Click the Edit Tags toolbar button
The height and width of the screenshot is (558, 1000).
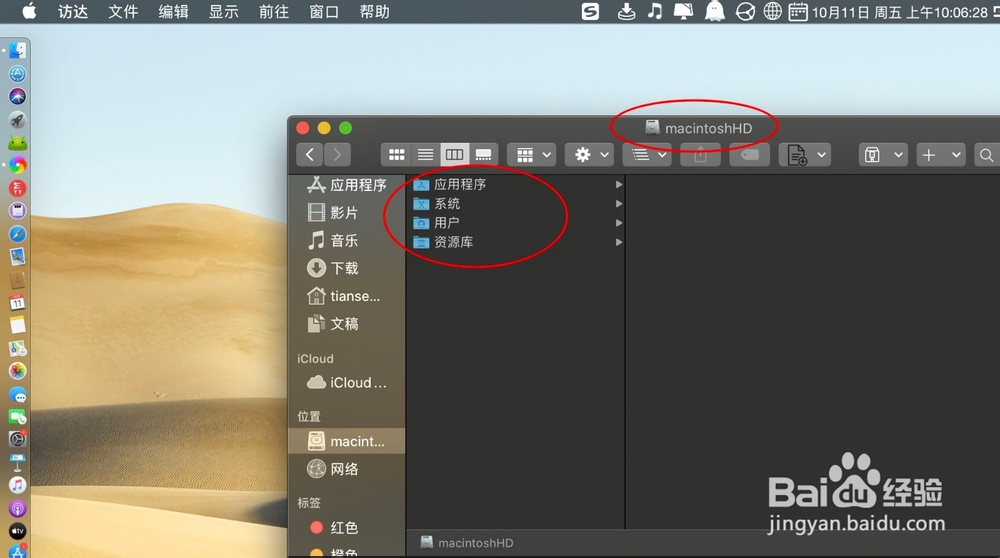[x=749, y=154]
